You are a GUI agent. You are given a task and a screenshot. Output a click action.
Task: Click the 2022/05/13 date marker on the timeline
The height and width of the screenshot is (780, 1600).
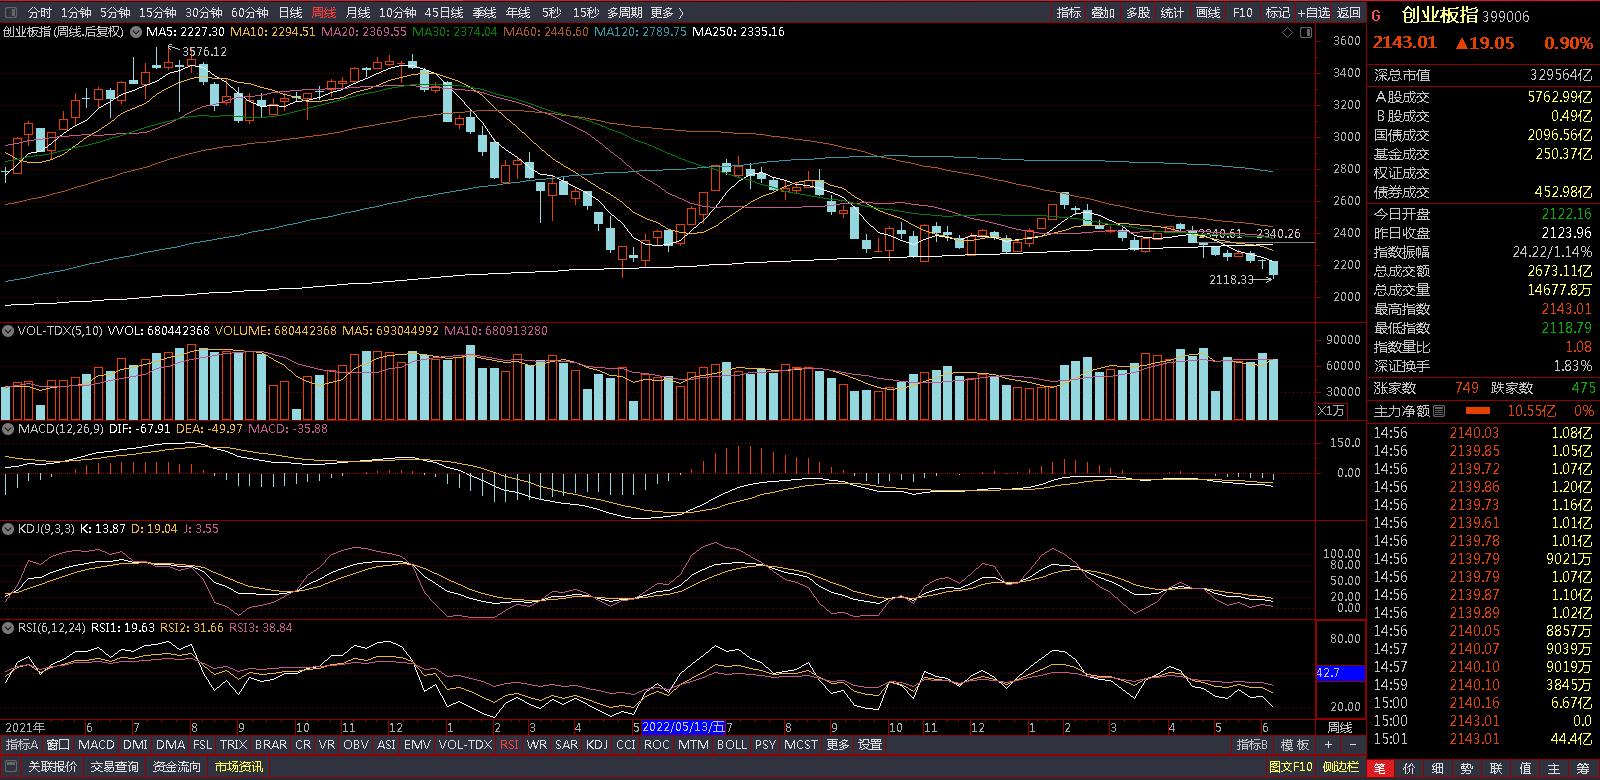(x=683, y=727)
